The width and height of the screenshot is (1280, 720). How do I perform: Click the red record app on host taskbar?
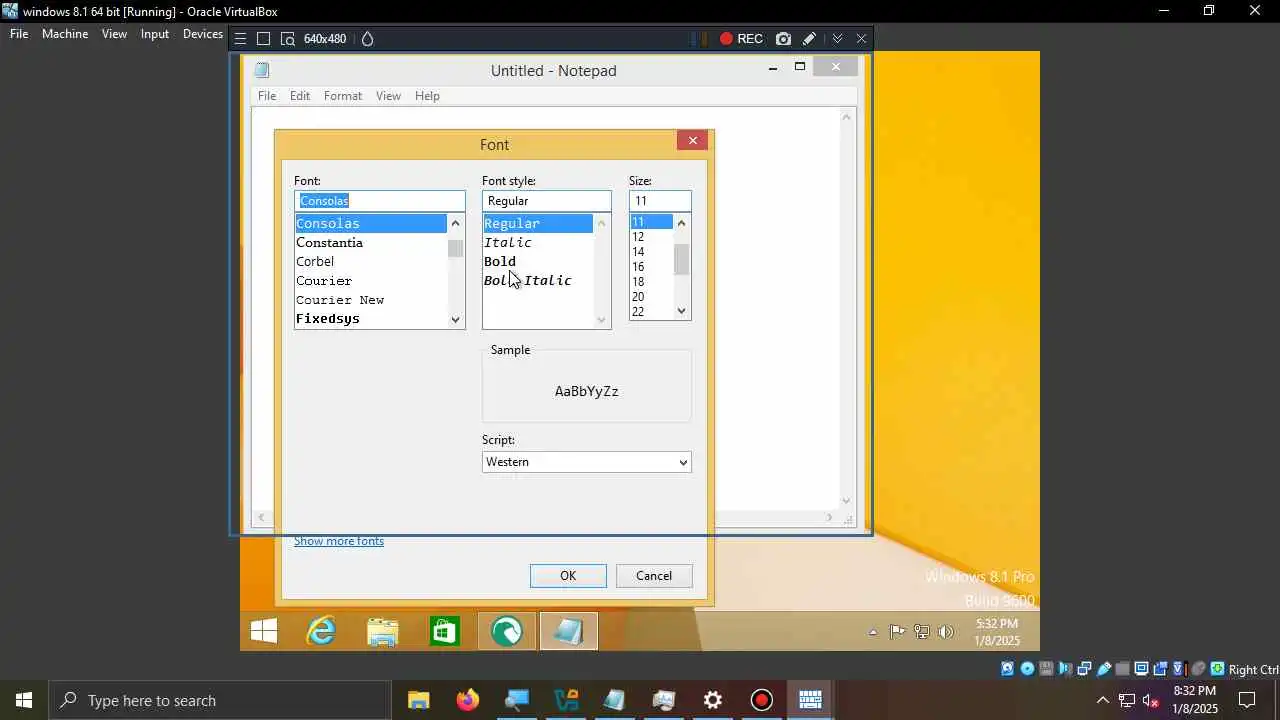coord(762,700)
